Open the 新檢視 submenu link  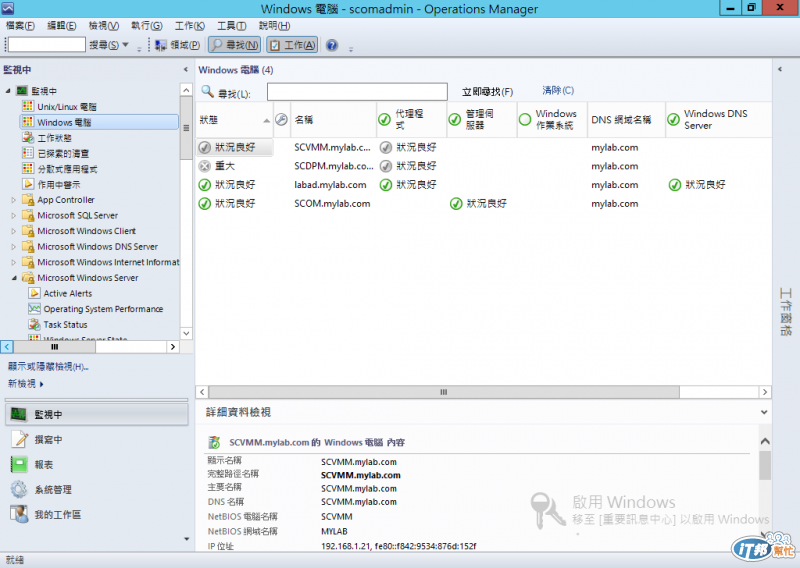point(26,383)
